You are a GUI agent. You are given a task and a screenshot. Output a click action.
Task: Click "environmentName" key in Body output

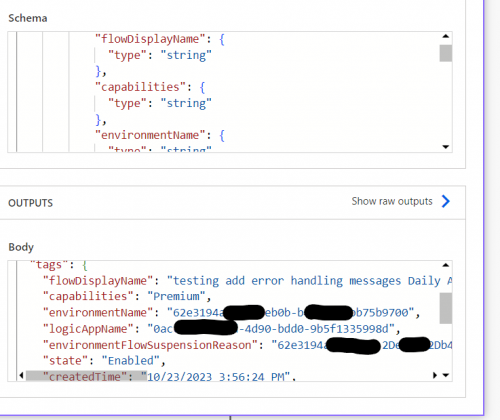98,313
